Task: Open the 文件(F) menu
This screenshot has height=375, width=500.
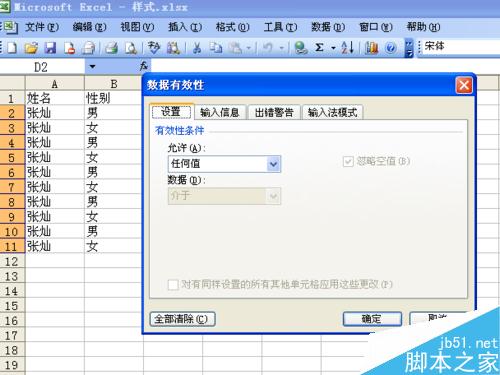Action: [x=42, y=27]
